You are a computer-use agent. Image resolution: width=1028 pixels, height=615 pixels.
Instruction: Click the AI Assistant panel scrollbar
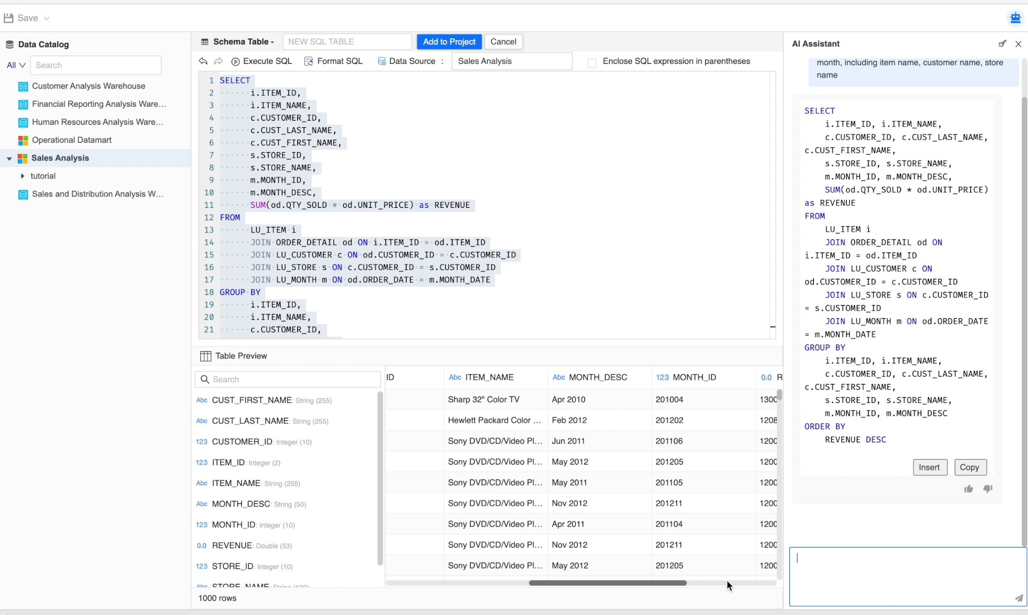click(1024, 321)
